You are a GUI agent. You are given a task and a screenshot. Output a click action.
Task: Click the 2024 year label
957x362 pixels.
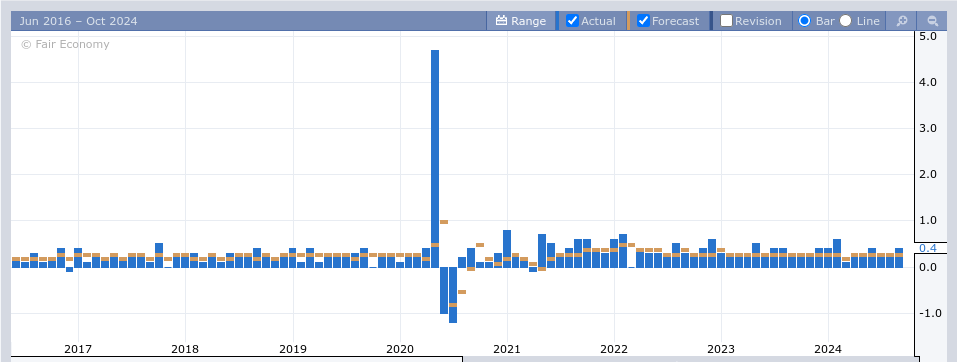tap(828, 349)
